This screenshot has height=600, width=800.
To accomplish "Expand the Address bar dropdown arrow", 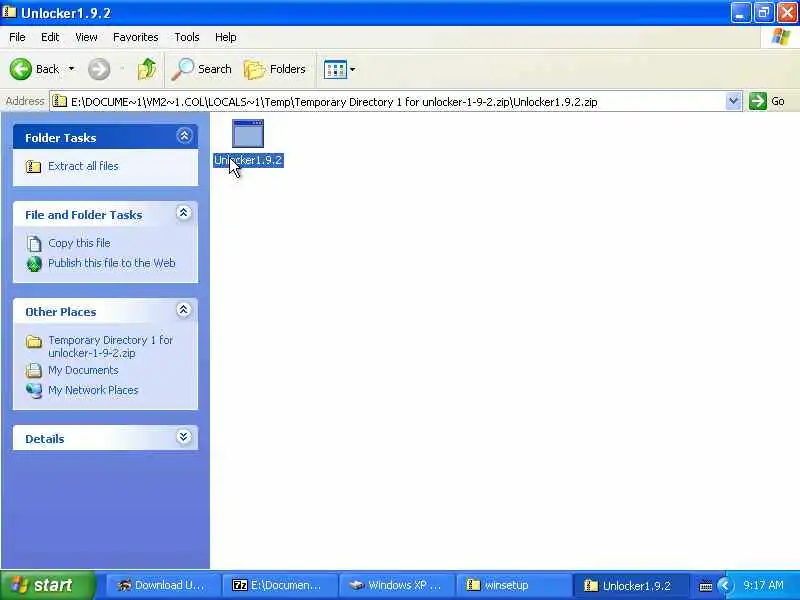I will tap(733, 101).
